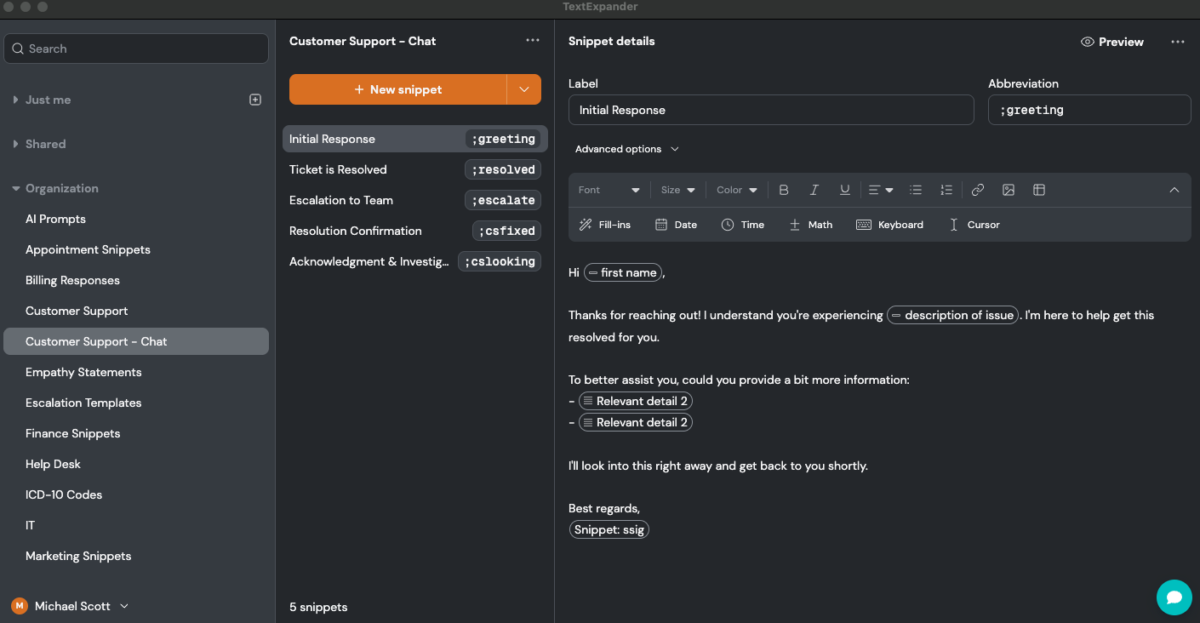Viewport: 1200px width, 623px height.
Task: Open the Customer Support - Chat group options menu
Action: pyautogui.click(x=532, y=41)
